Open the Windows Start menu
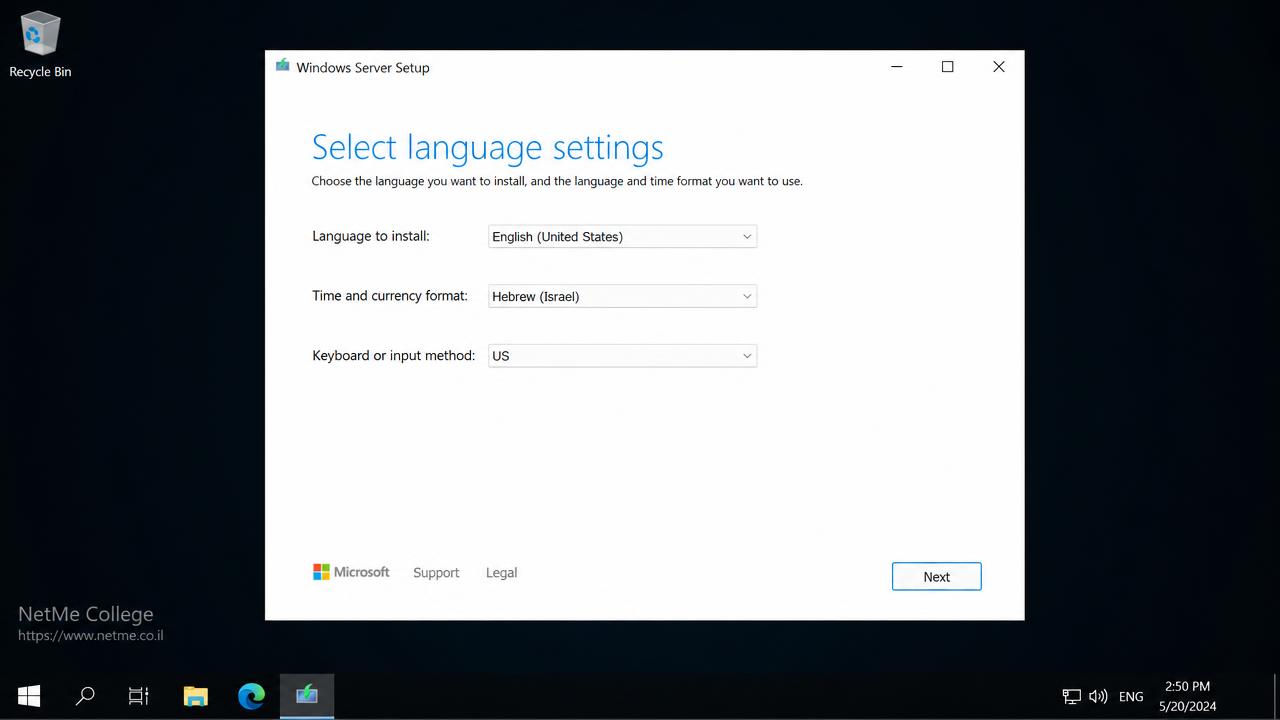The height and width of the screenshot is (720, 1280). [x=29, y=696]
